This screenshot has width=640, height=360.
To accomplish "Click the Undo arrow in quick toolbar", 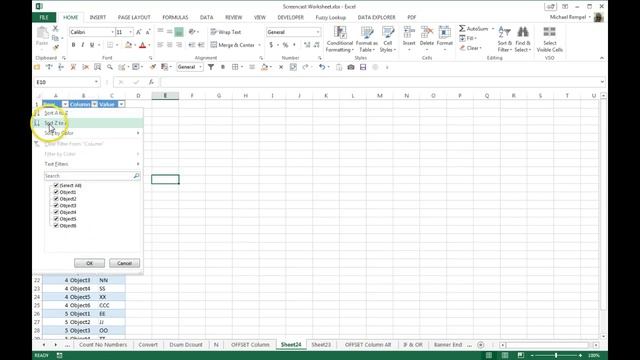I will point(322,67).
